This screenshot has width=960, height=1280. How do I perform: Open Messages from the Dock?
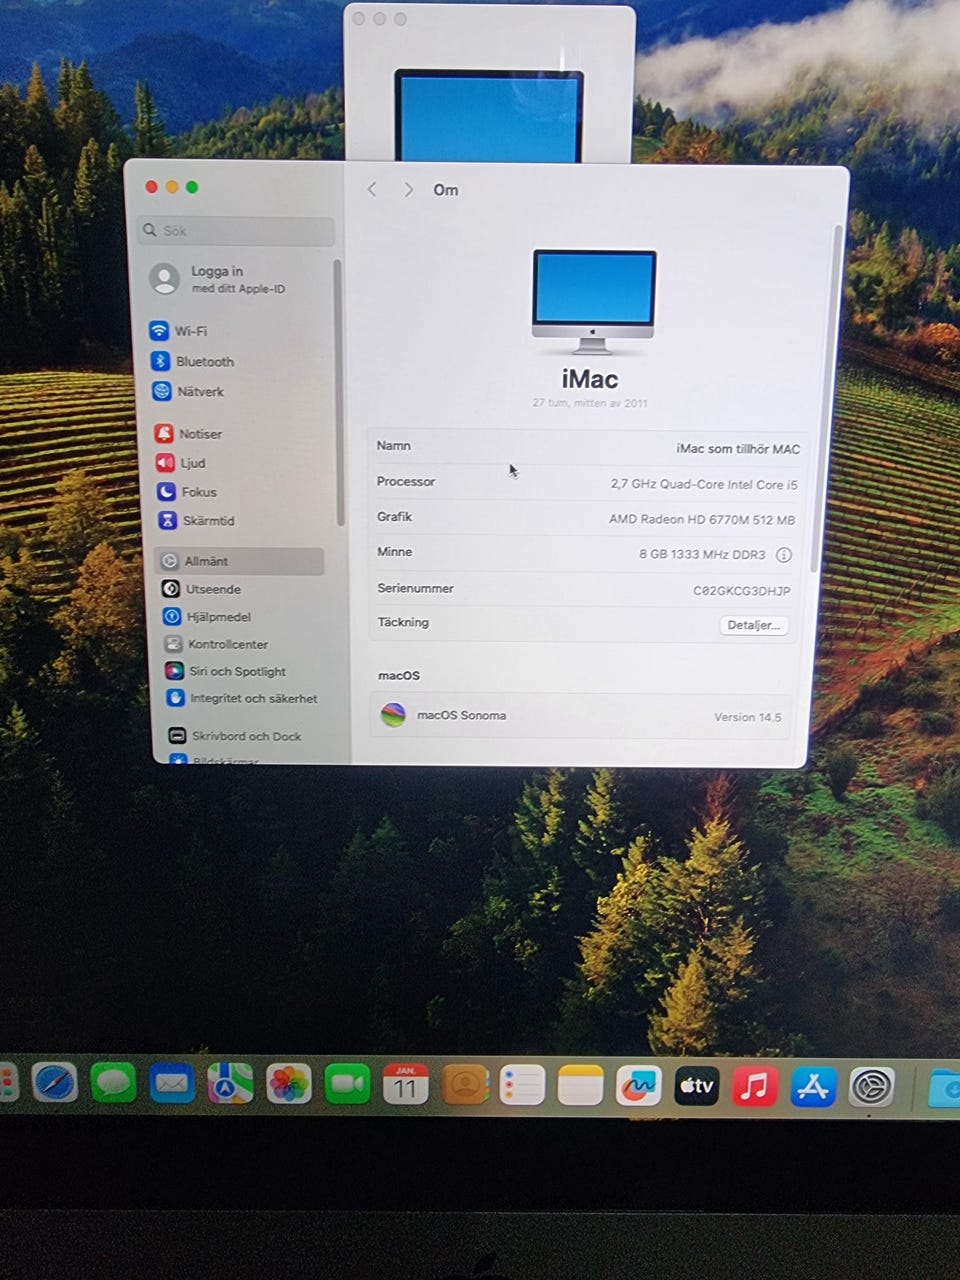pyautogui.click(x=113, y=1084)
